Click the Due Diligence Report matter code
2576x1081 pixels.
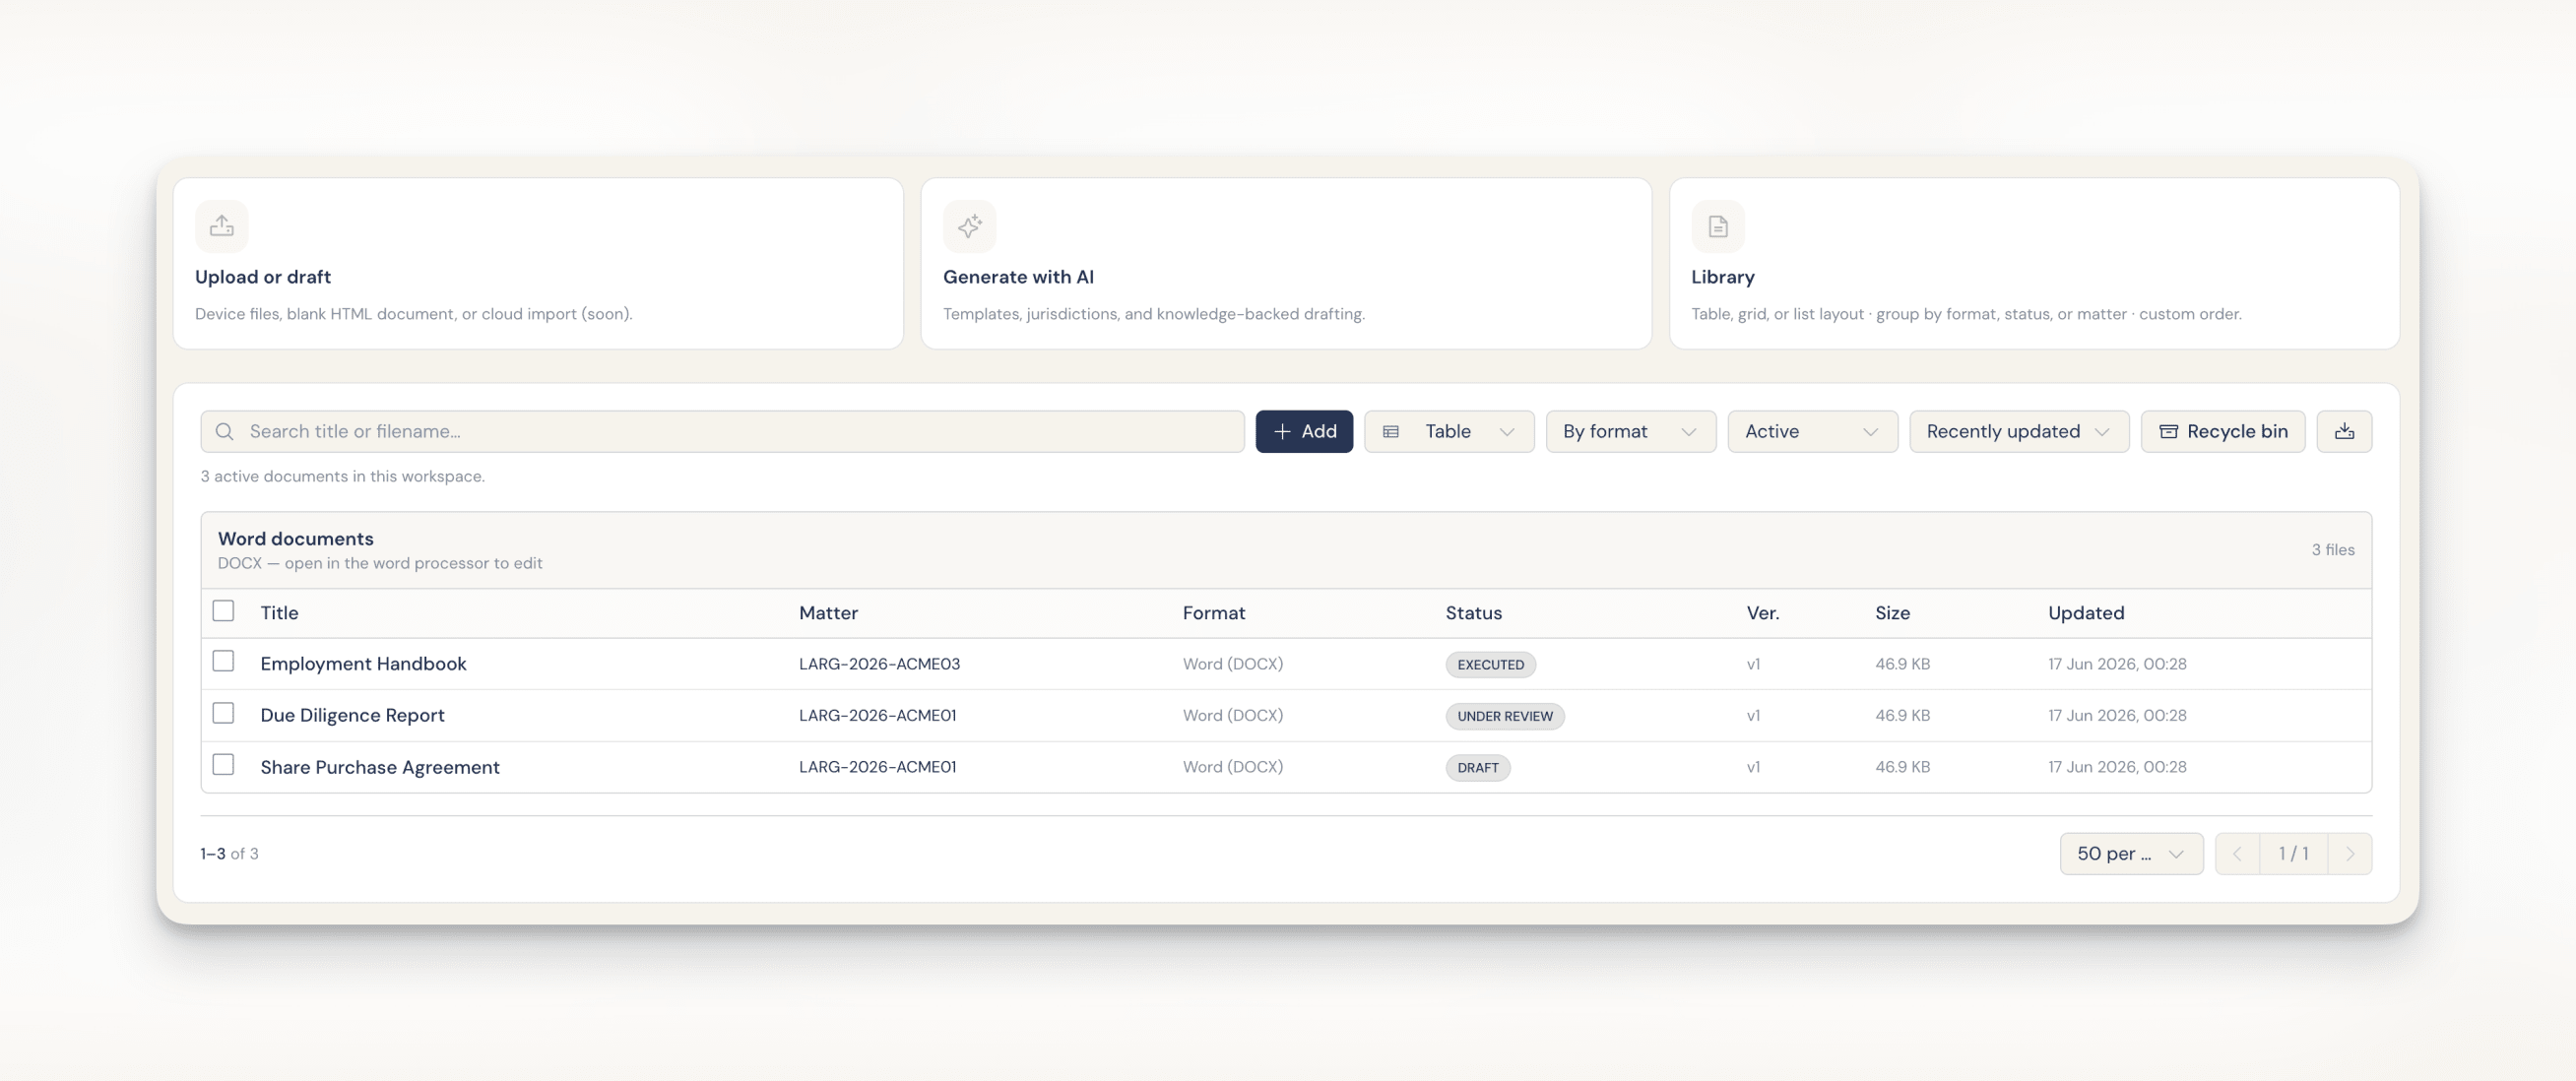click(877, 715)
